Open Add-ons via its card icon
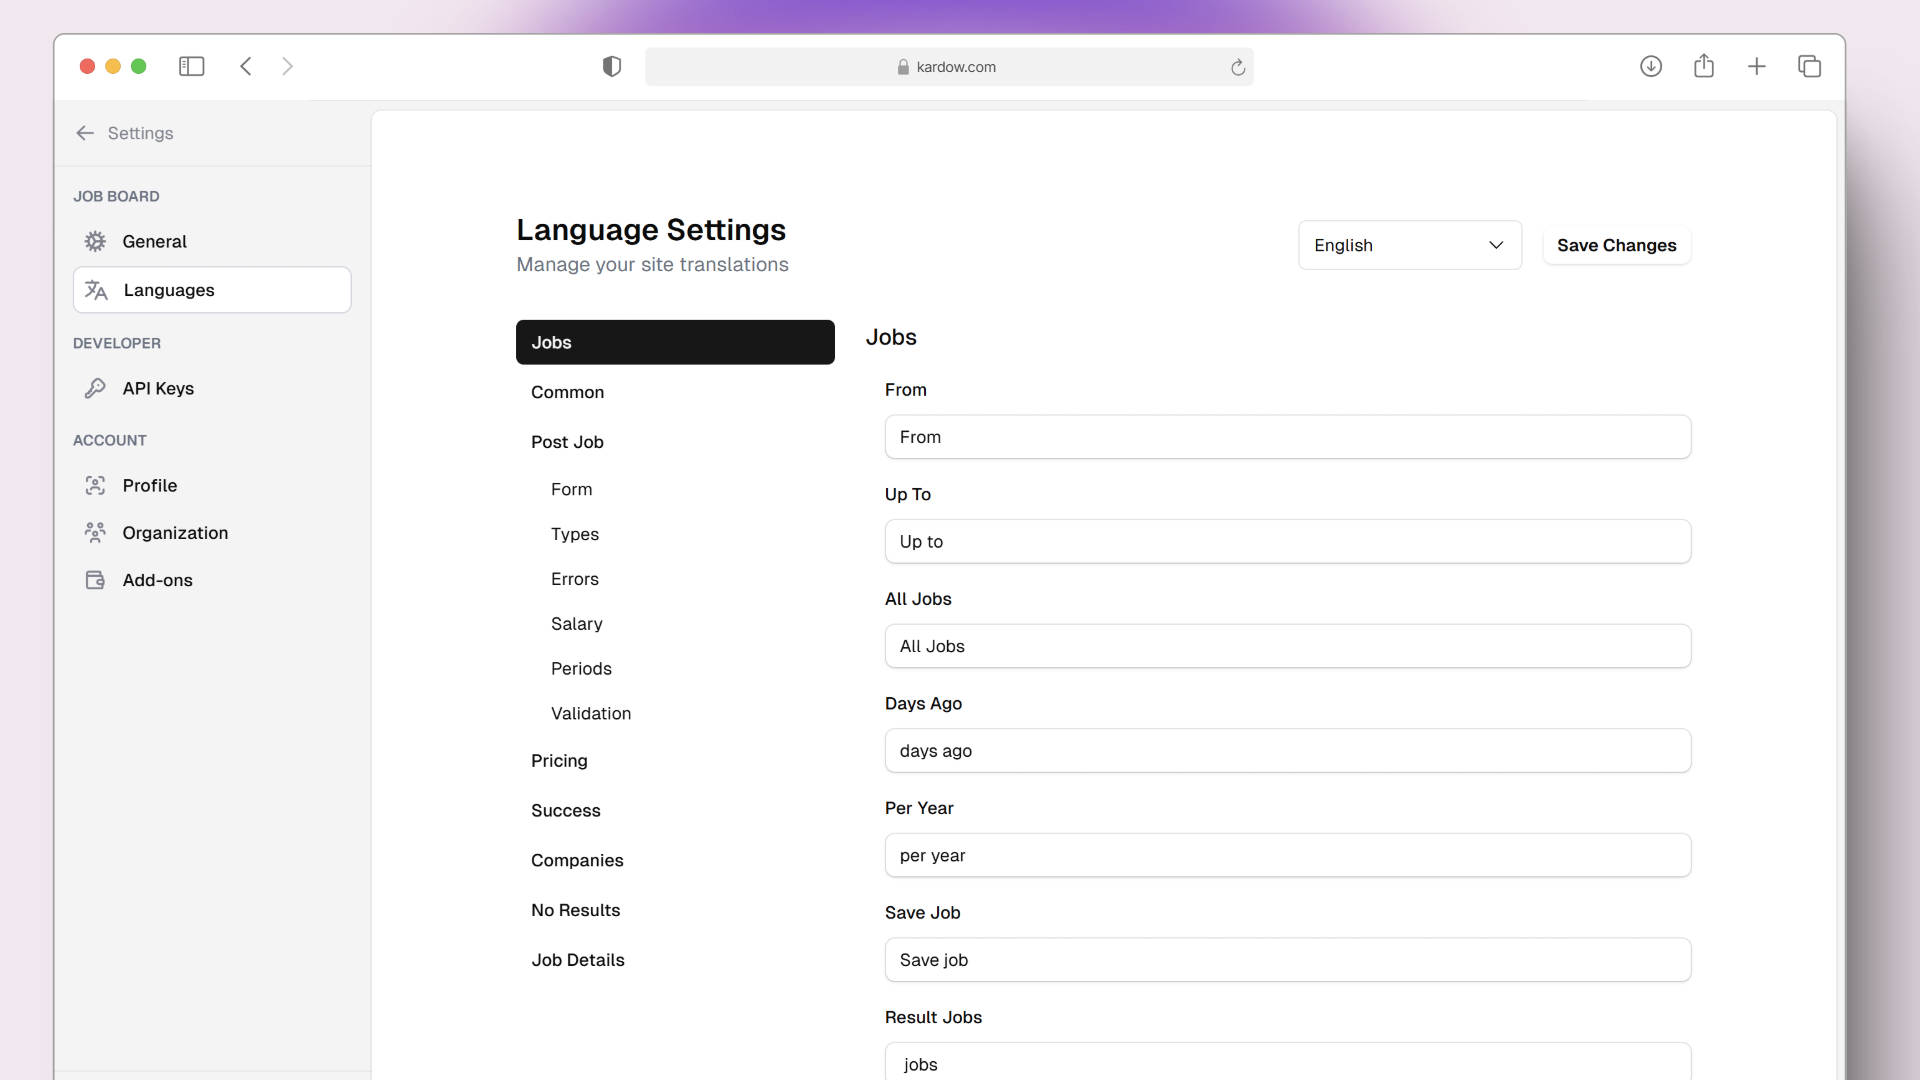The height and width of the screenshot is (1080, 1920). coord(95,580)
